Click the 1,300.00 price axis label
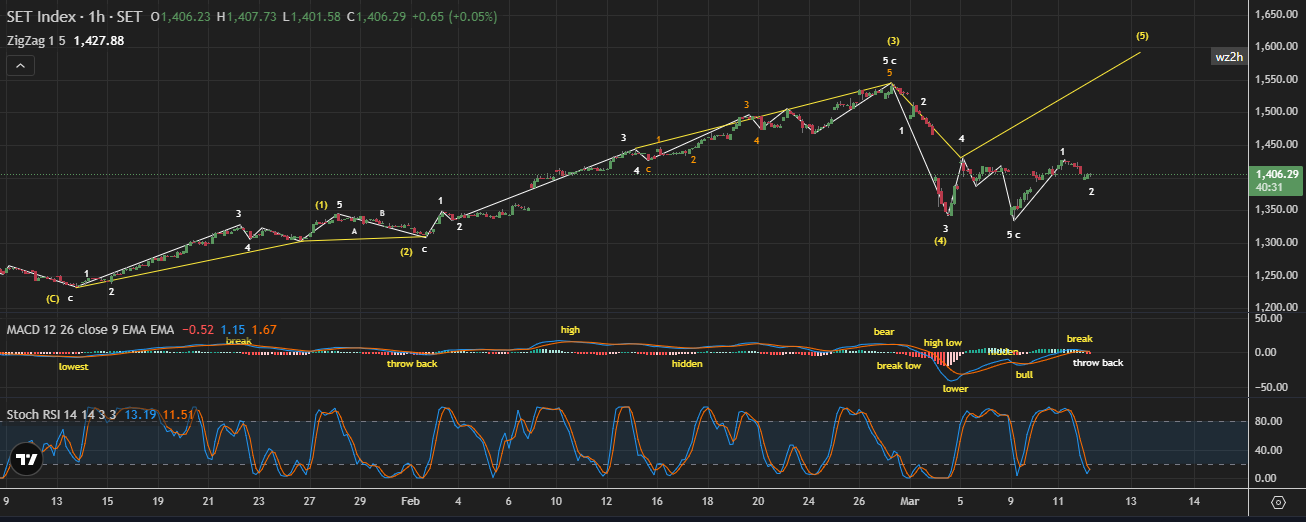This screenshot has height=522, width=1306. pos(1276,243)
